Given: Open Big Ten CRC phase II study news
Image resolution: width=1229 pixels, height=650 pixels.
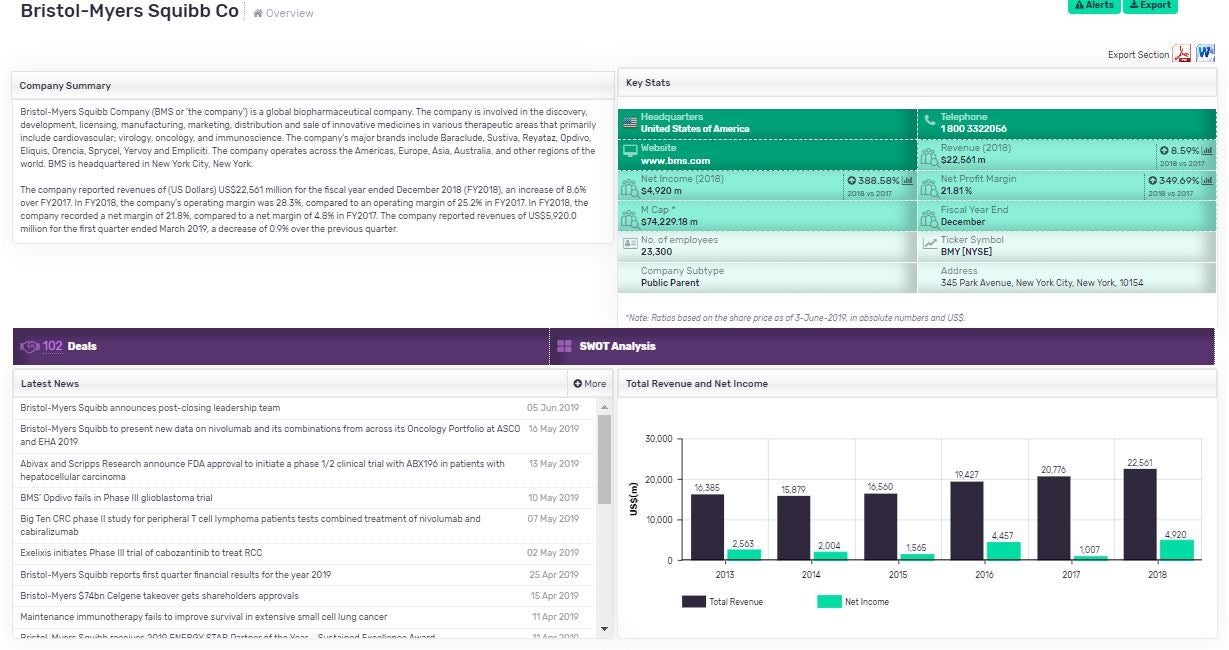Looking at the screenshot, I should click(x=250, y=525).
